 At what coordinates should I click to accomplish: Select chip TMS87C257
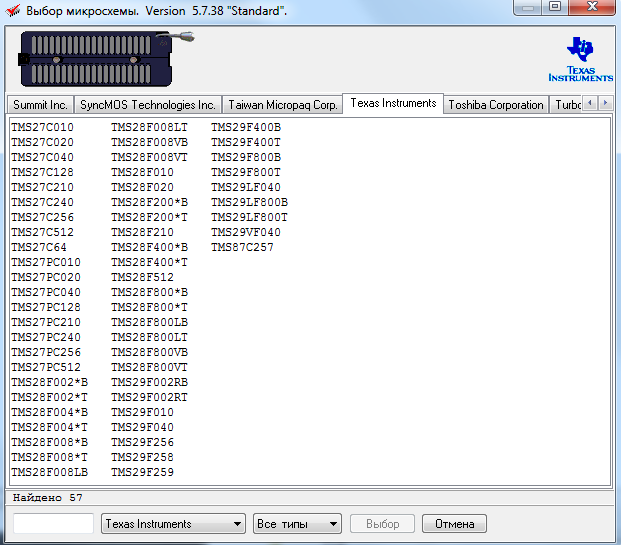point(242,247)
